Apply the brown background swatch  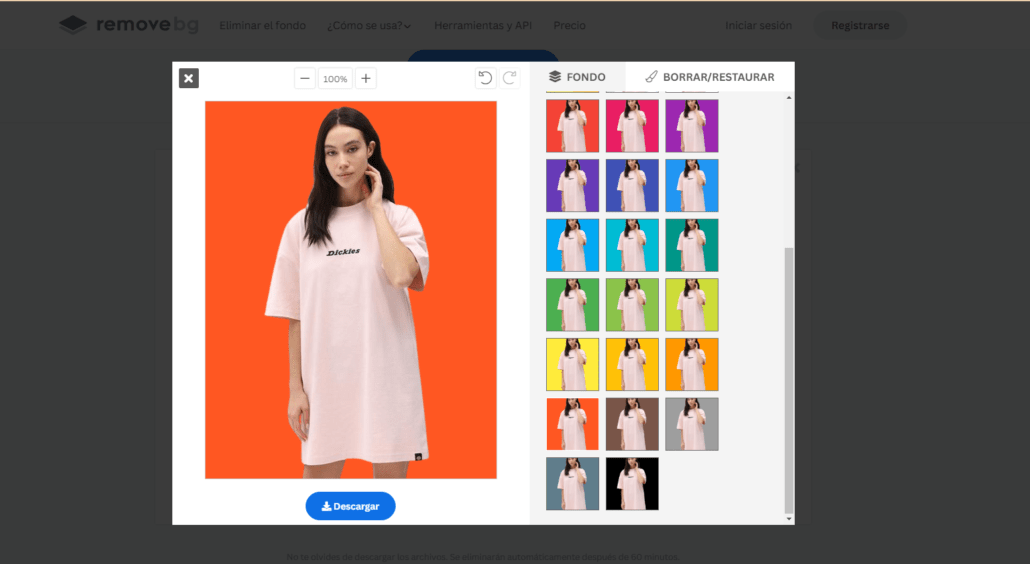632,424
